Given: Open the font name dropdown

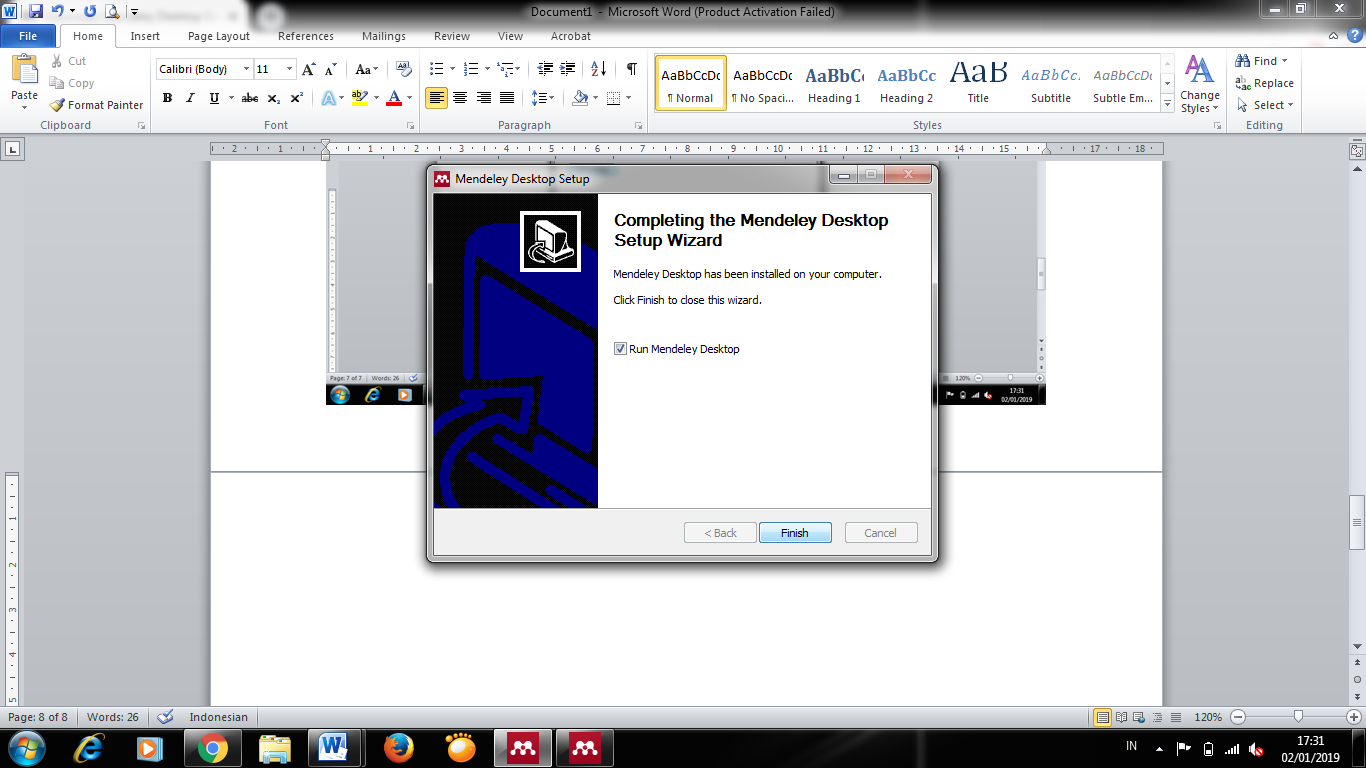Looking at the screenshot, I should click(246, 69).
